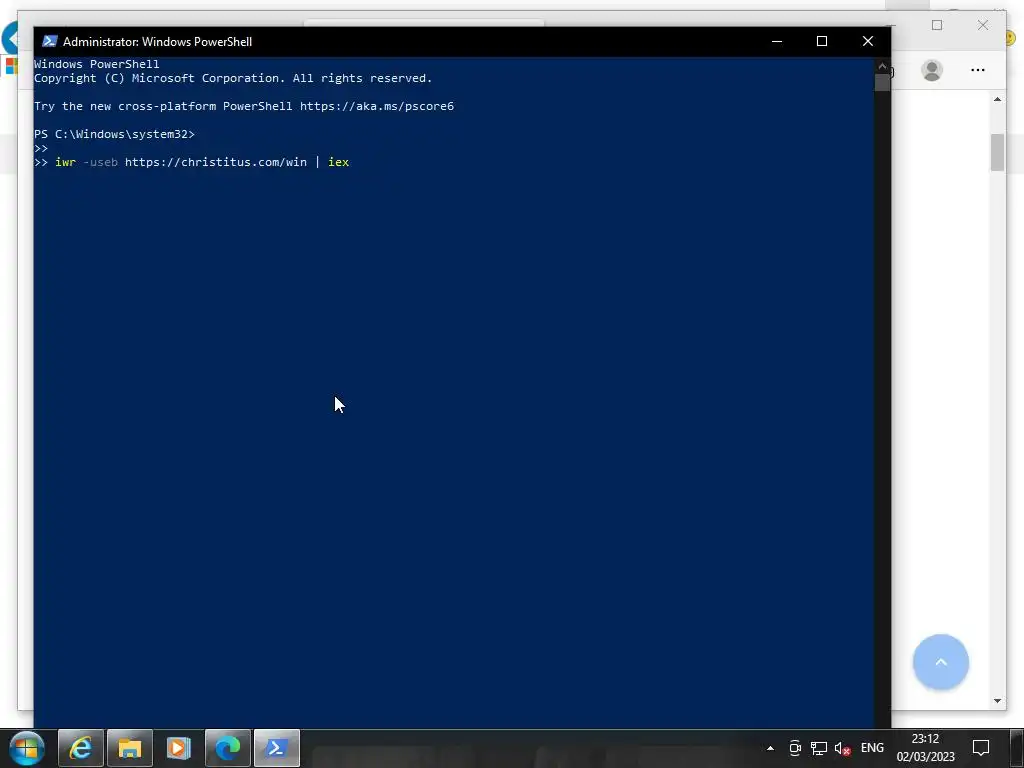Maximize the PowerShell window

[x=822, y=41]
